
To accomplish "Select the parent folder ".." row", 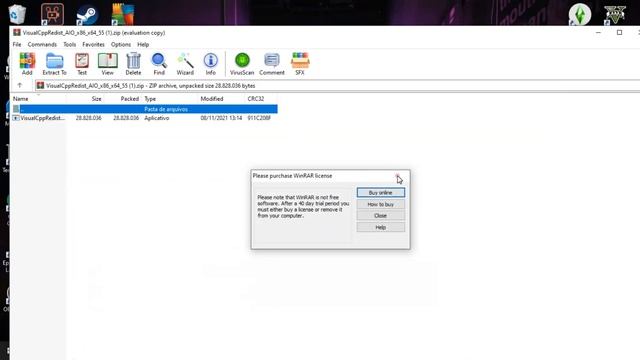I will click(144, 109).
